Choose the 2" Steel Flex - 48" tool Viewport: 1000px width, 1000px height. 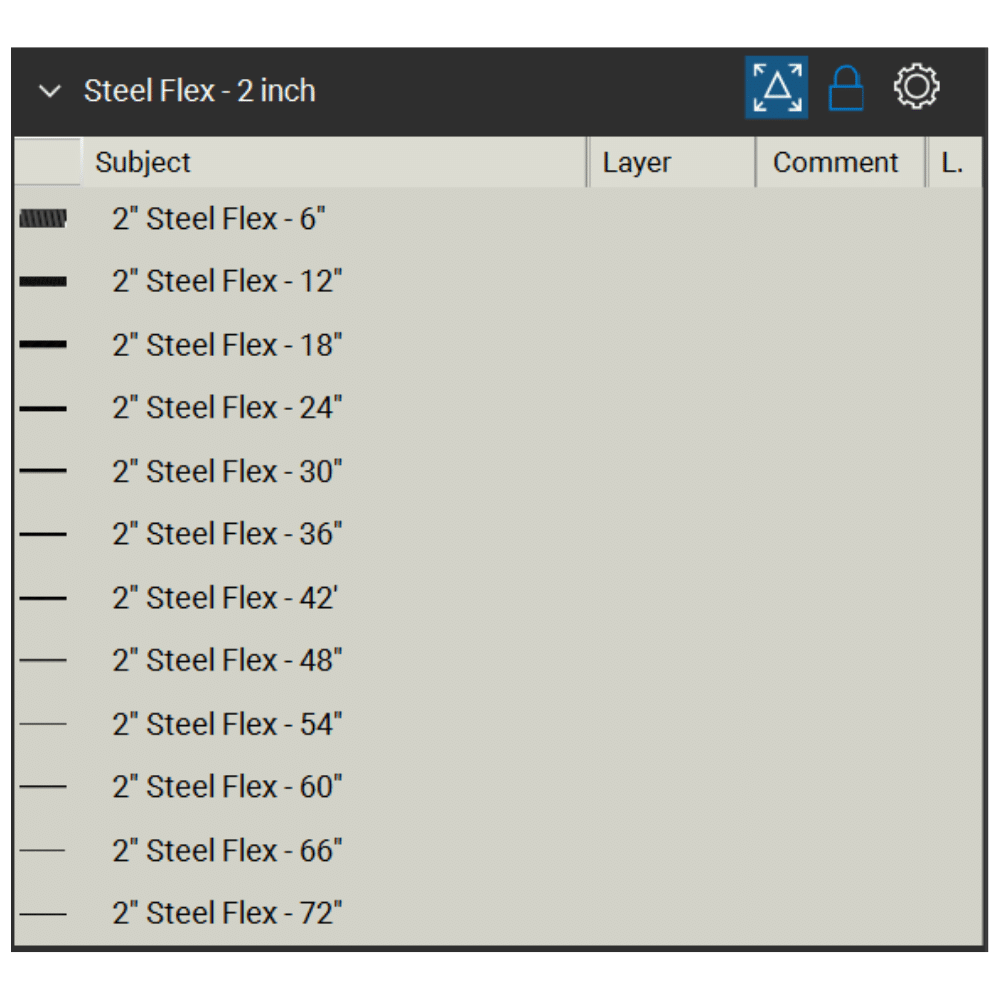pos(227,660)
